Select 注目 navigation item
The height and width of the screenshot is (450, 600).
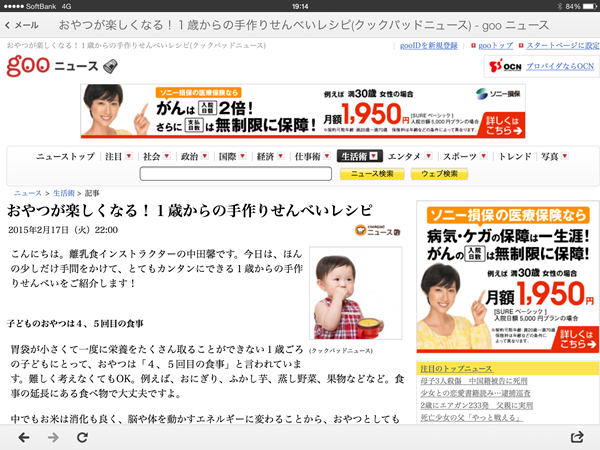113,157
